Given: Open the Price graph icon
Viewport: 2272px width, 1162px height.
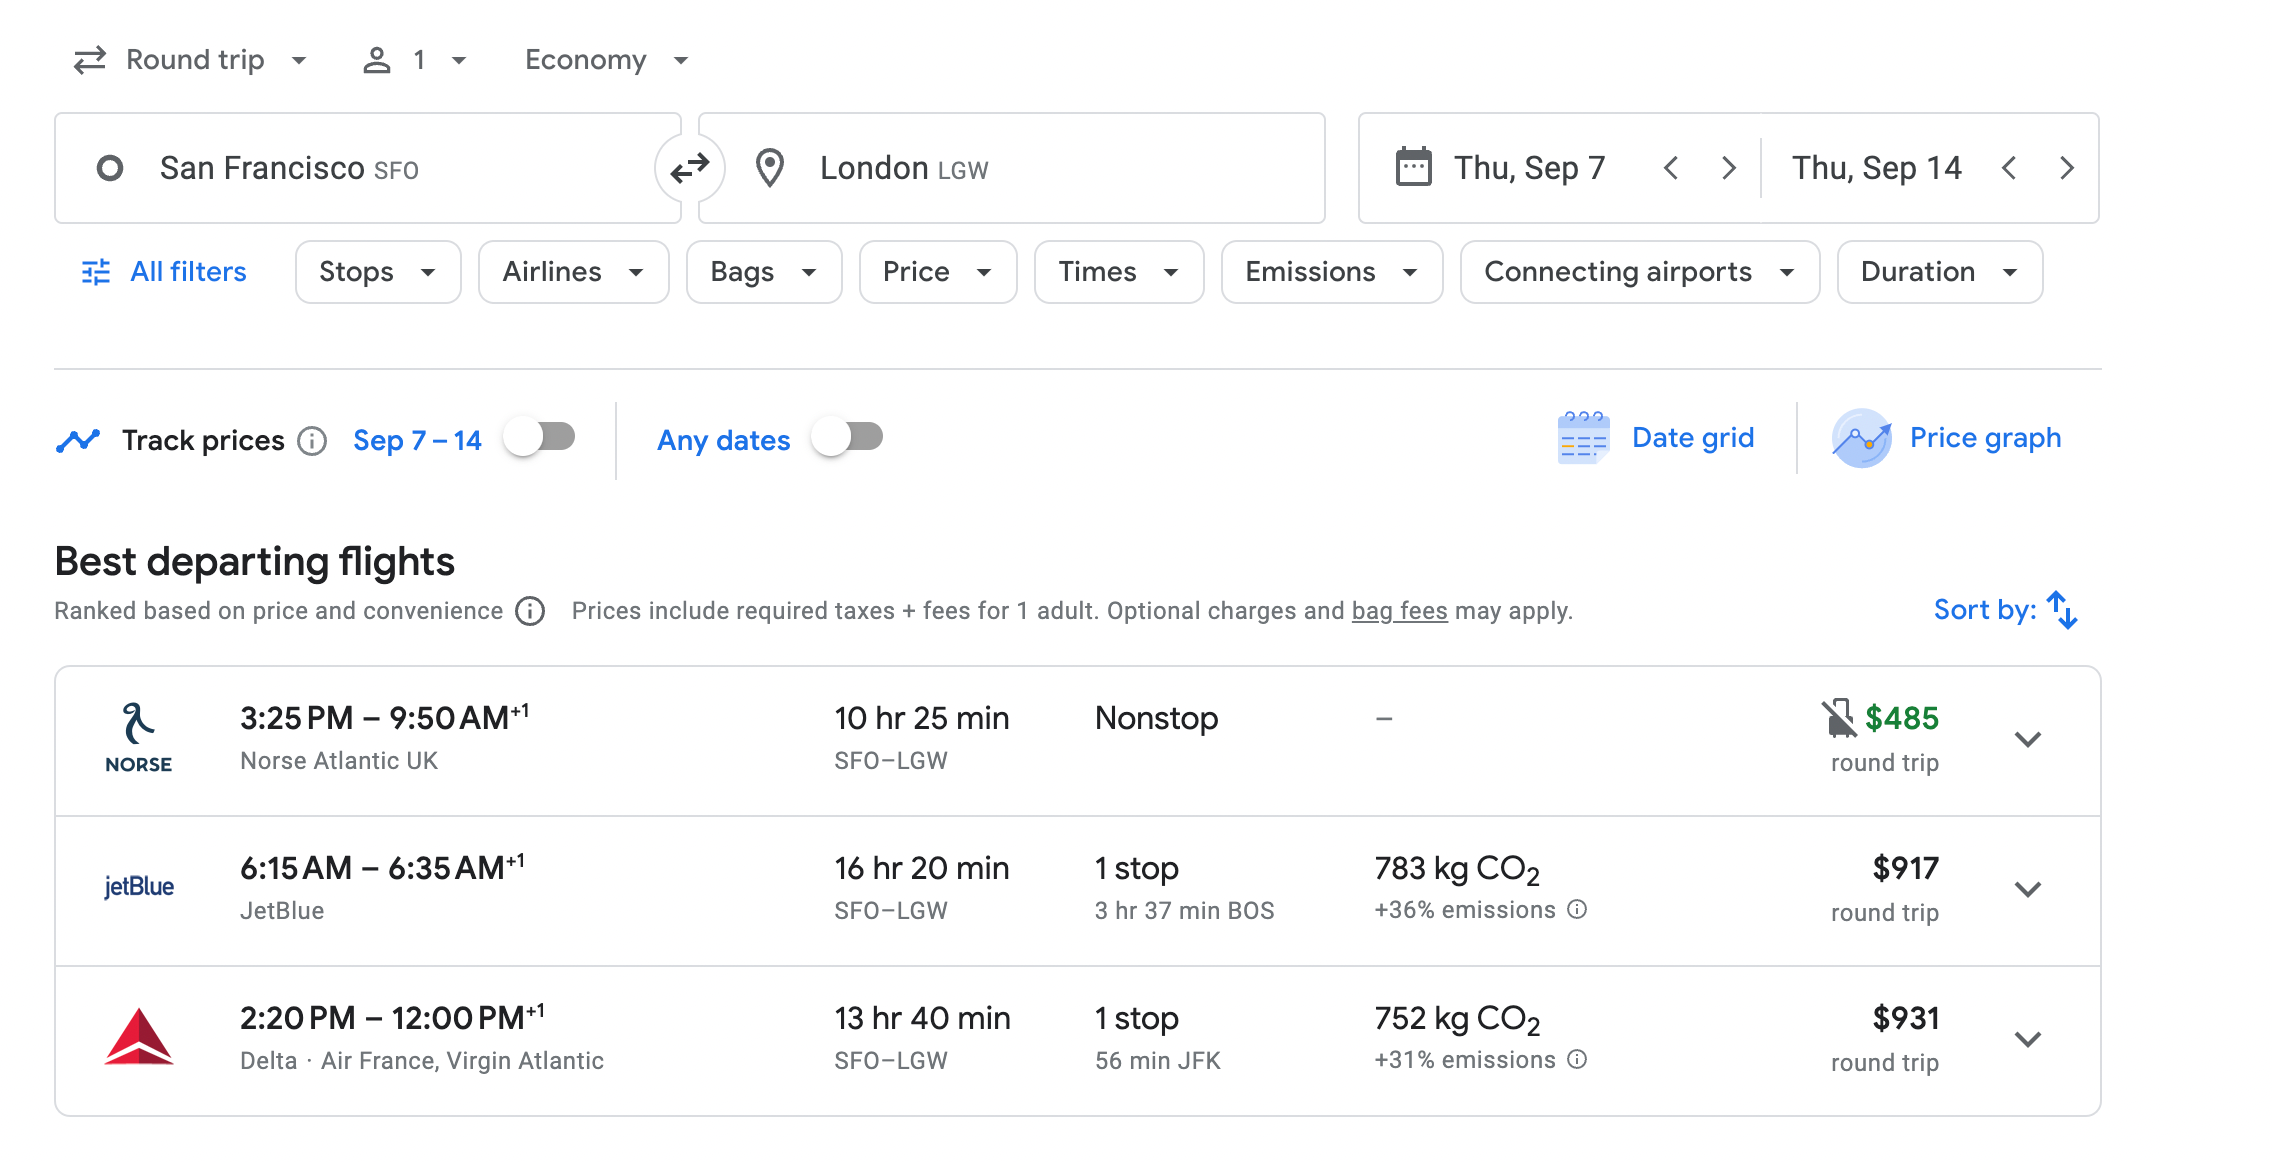Looking at the screenshot, I should pyautogui.click(x=1861, y=438).
